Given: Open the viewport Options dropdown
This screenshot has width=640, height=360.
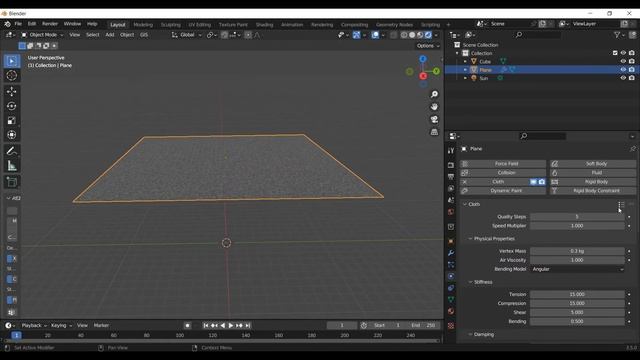Looking at the screenshot, I should tap(428, 46).
